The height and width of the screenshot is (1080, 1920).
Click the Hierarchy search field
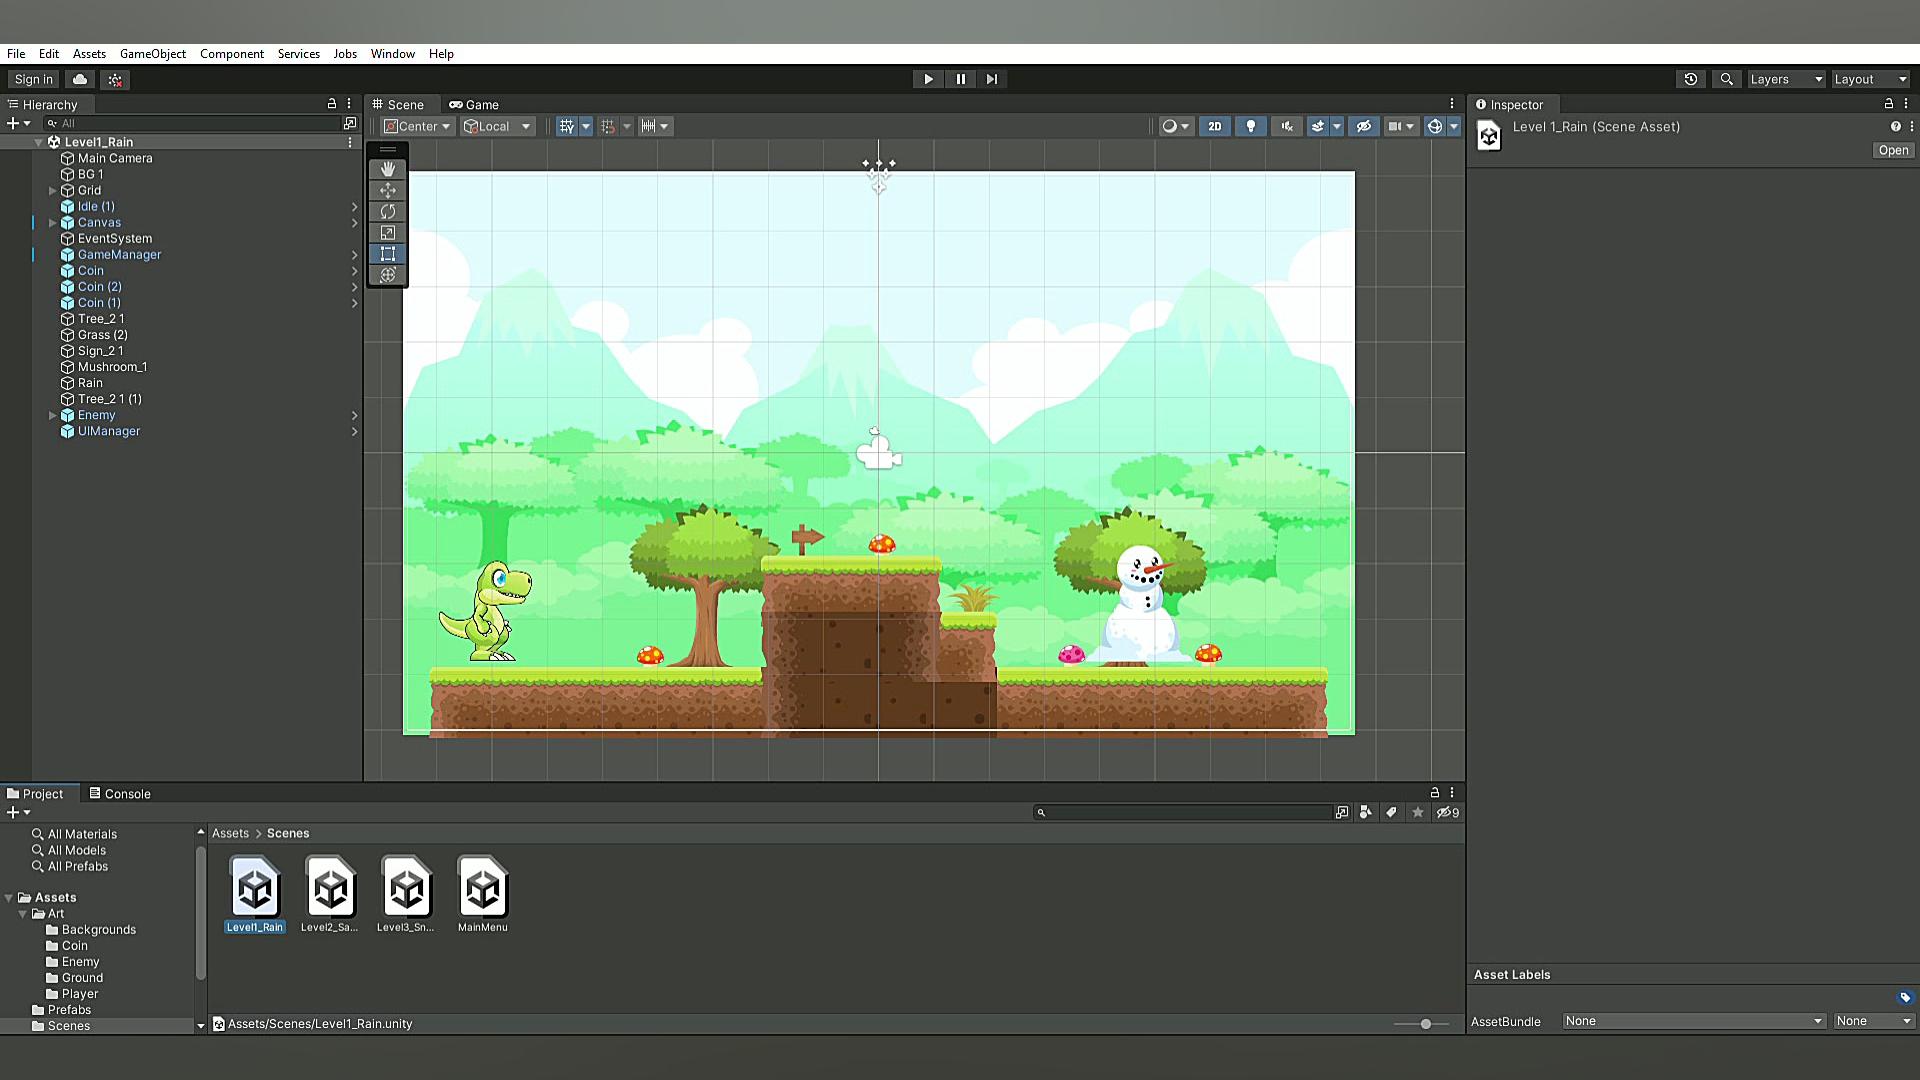click(x=192, y=123)
